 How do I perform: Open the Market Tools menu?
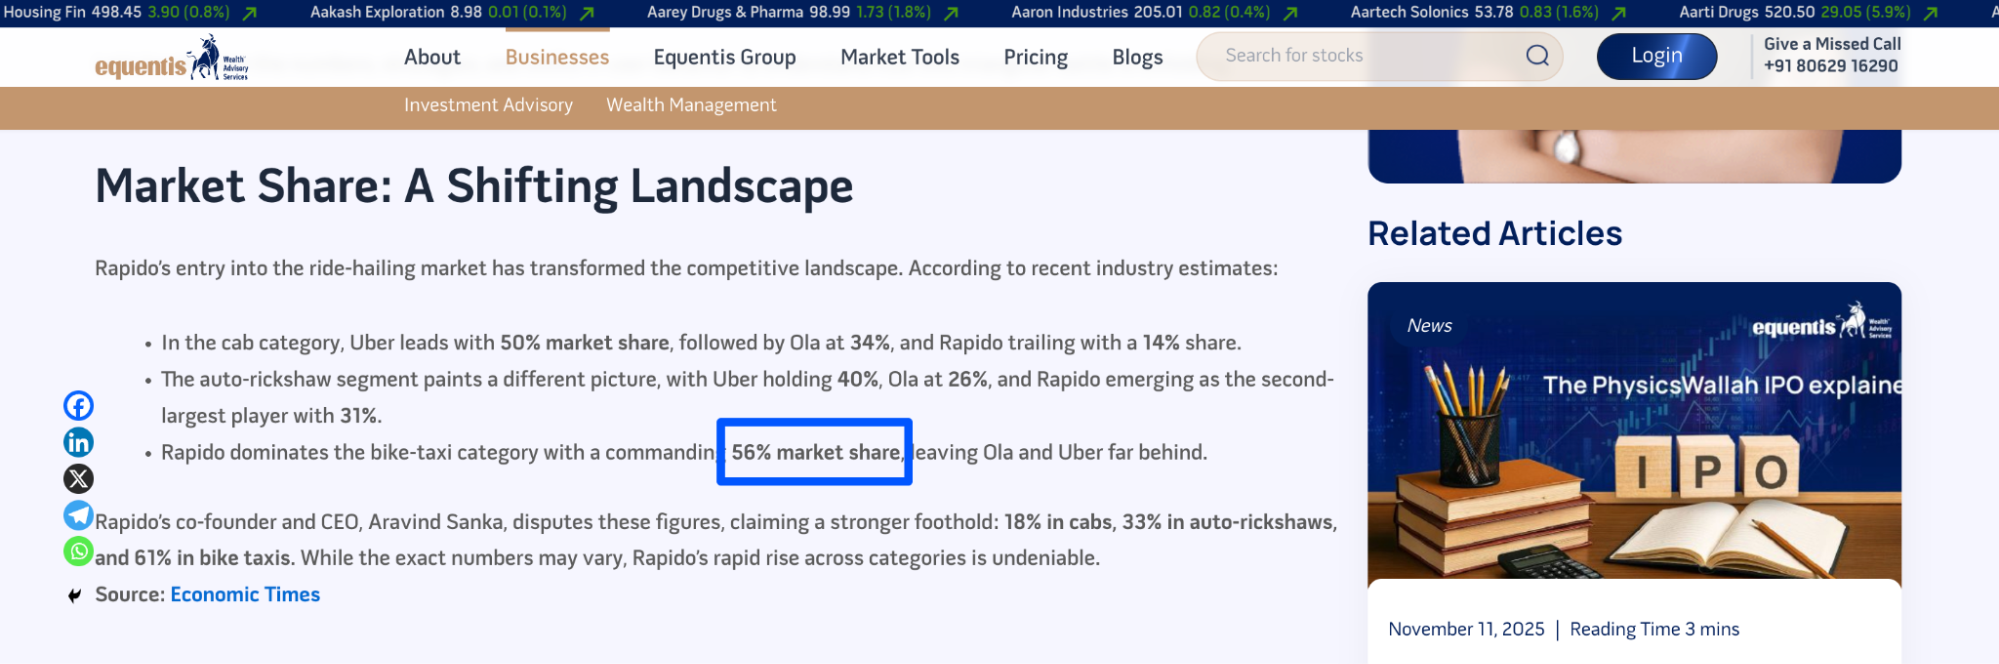click(x=900, y=57)
